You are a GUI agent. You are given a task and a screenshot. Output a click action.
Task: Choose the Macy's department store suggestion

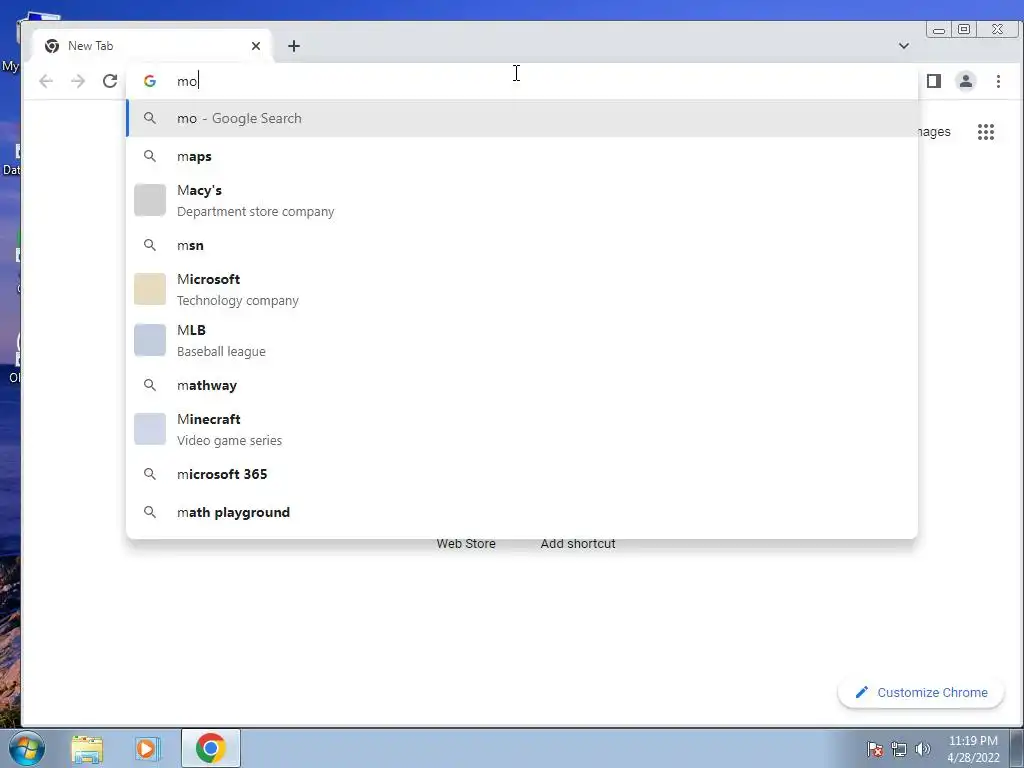point(522,200)
